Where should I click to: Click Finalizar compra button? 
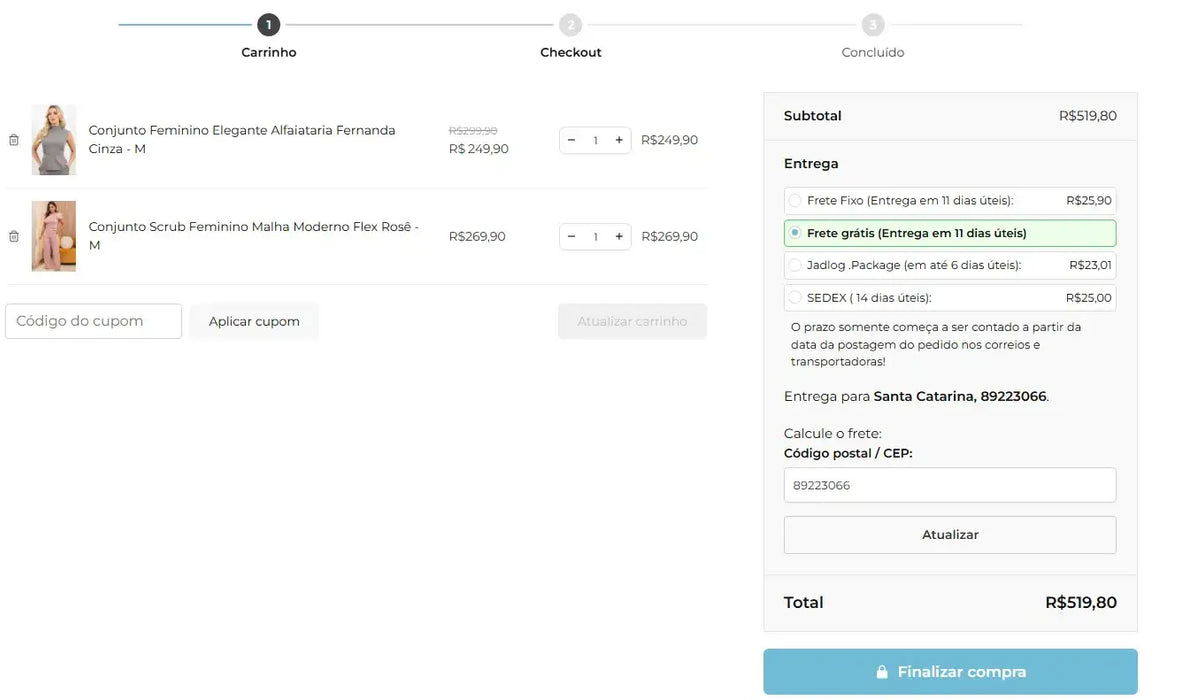[950, 672]
